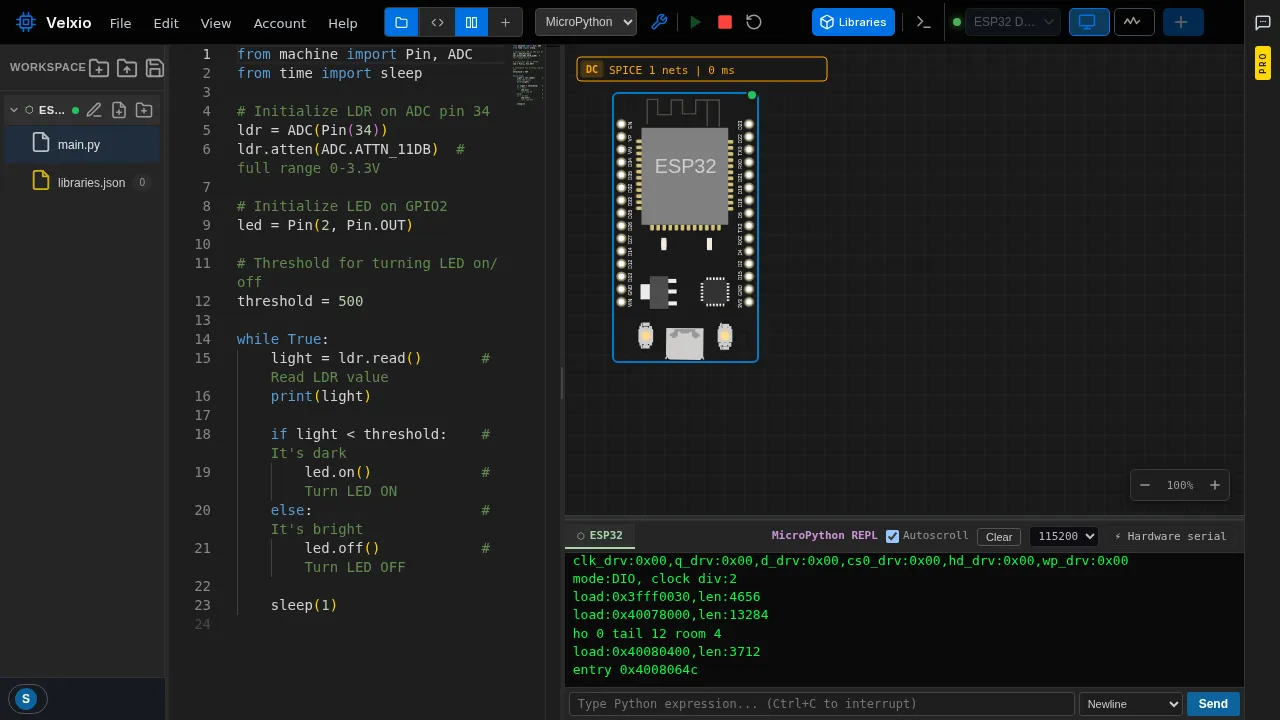The width and height of the screenshot is (1280, 720).
Task: Click the yellow PRO badge
Action: [x=1263, y=63]
